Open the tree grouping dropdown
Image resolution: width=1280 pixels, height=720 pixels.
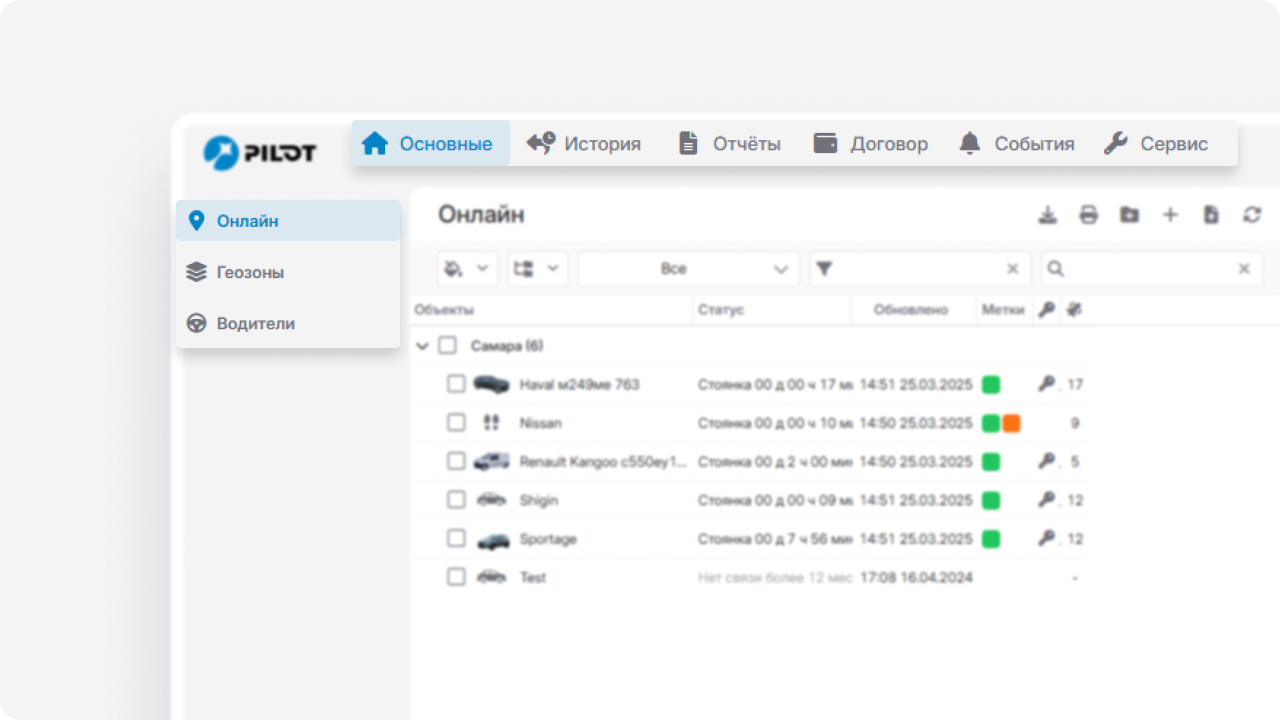pyautogui.click(x=537, y=269)
